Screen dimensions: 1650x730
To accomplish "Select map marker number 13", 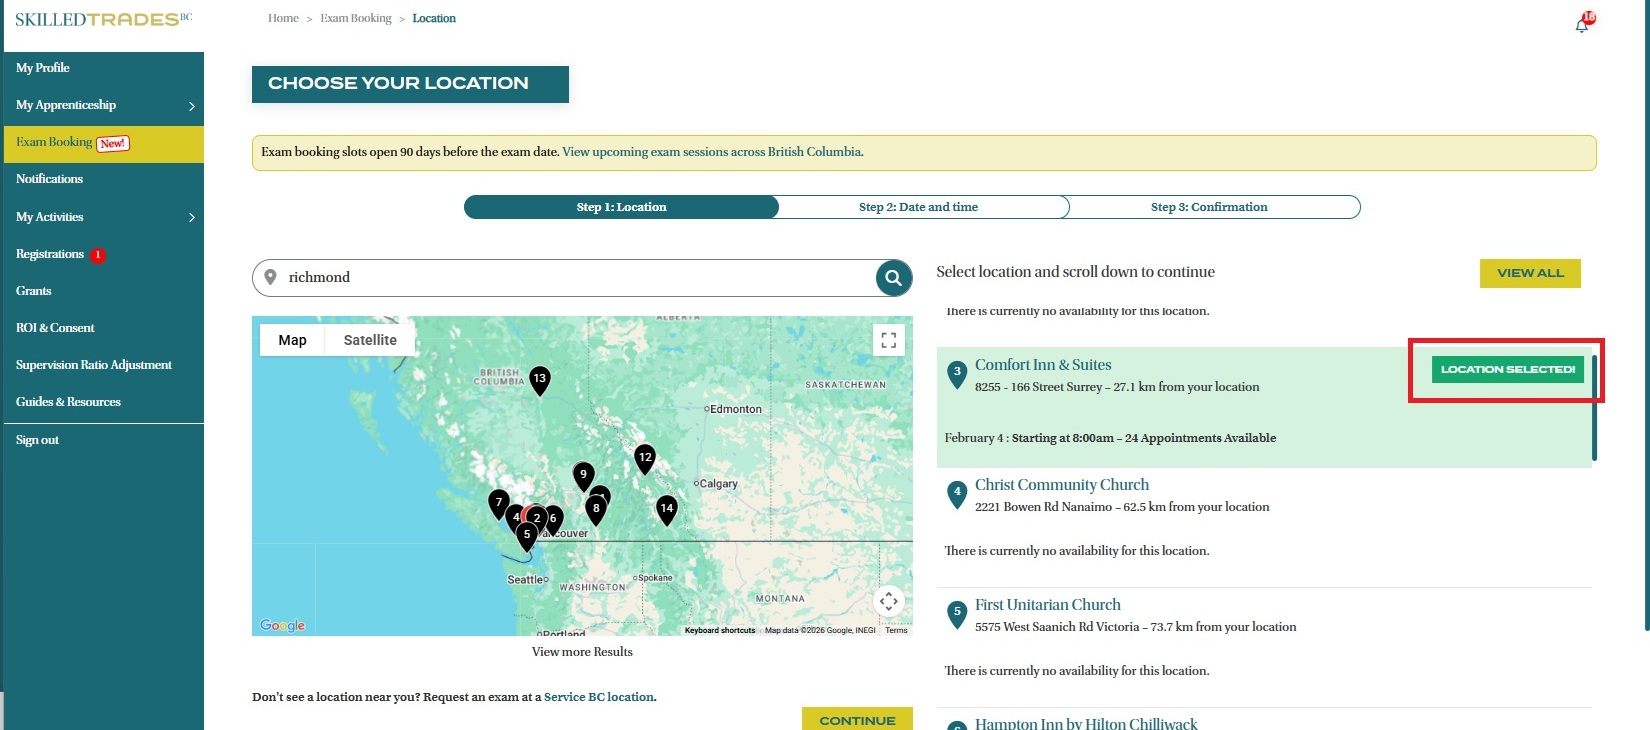I will (539, 379).
